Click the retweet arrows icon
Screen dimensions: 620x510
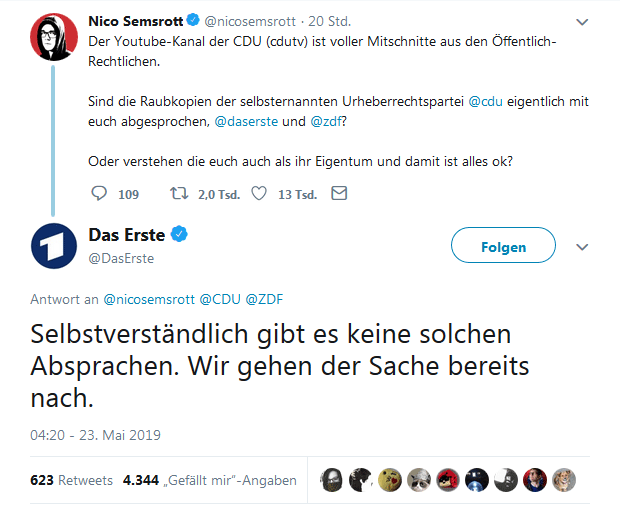click(x=179, y=194)
